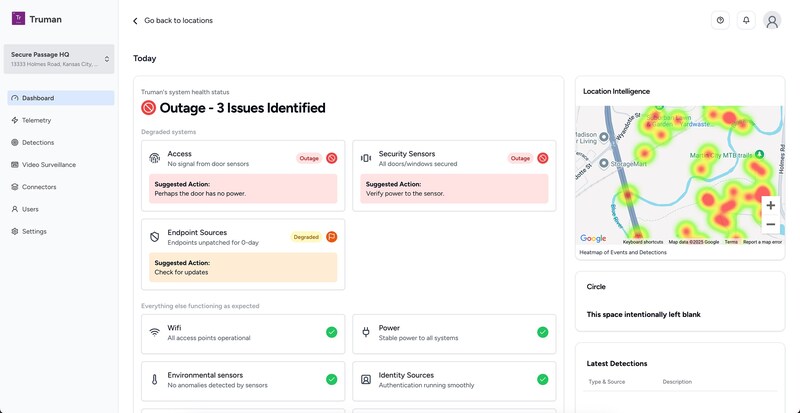
Task: Click the Access outage status icon
Action: (x=332, y=158)
